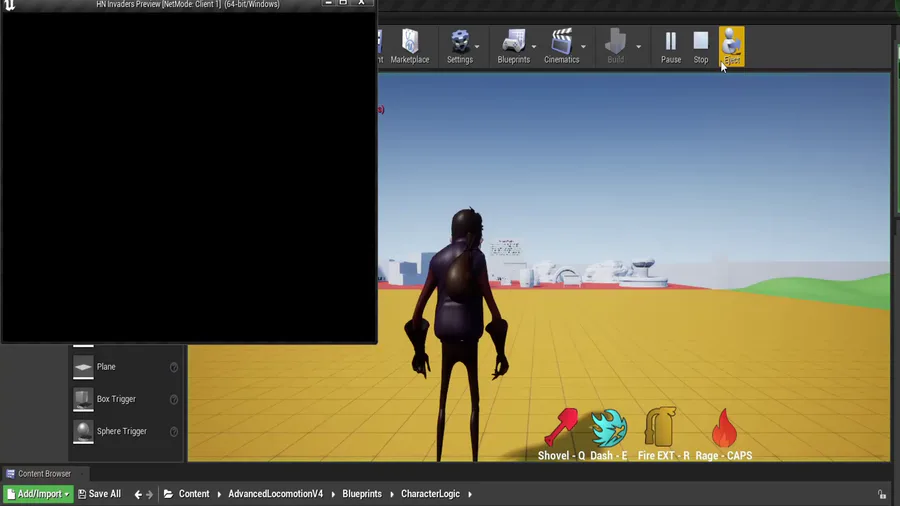Go forward in Content Browser history
The height and width of the screenshot is (506, 900).
150,494
